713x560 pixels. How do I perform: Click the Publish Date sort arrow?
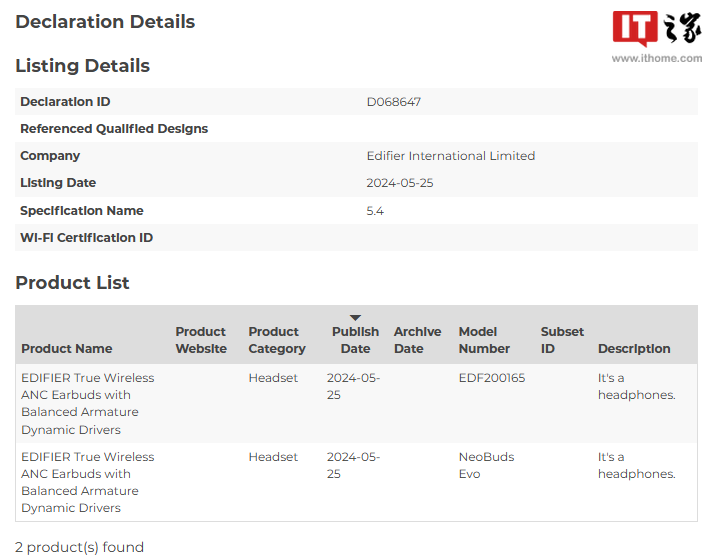pyautogui.click(x=355, y=317)
